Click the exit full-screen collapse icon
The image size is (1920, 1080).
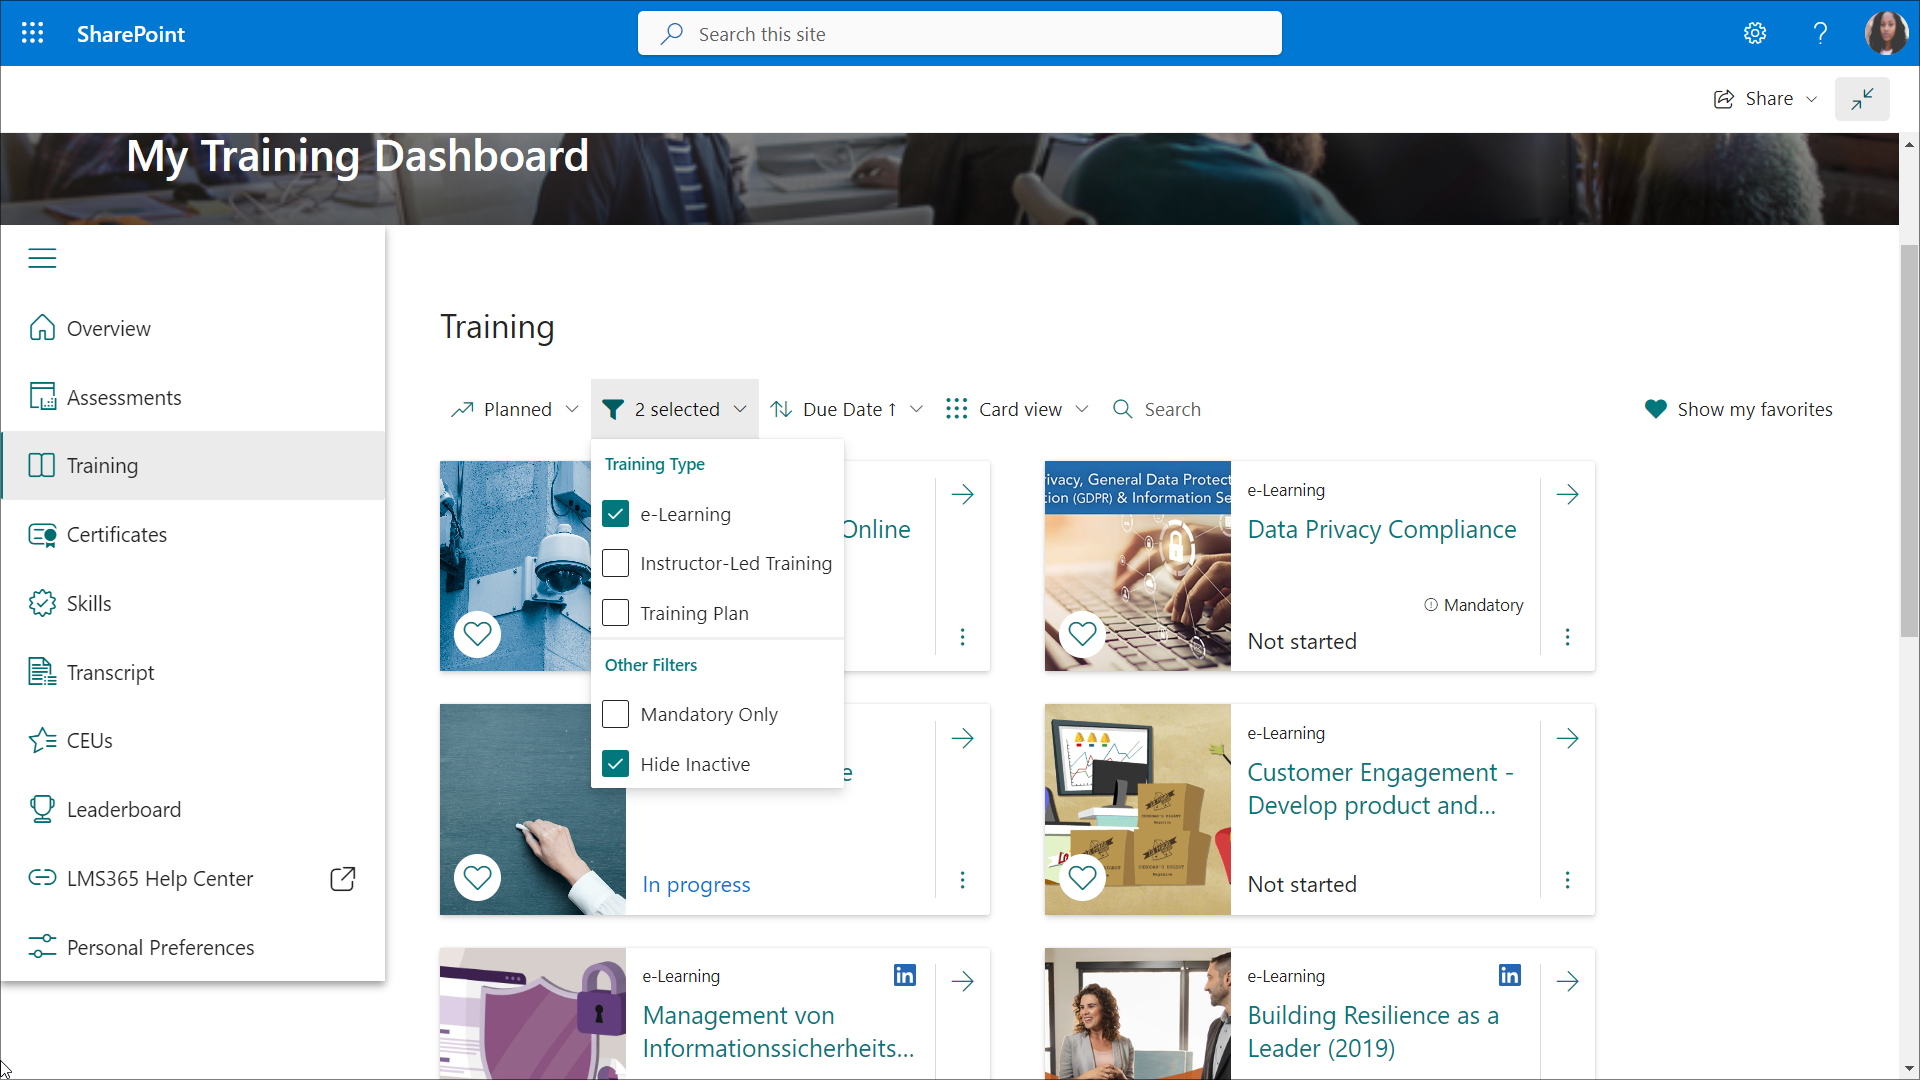click(x=1862, y=99)
